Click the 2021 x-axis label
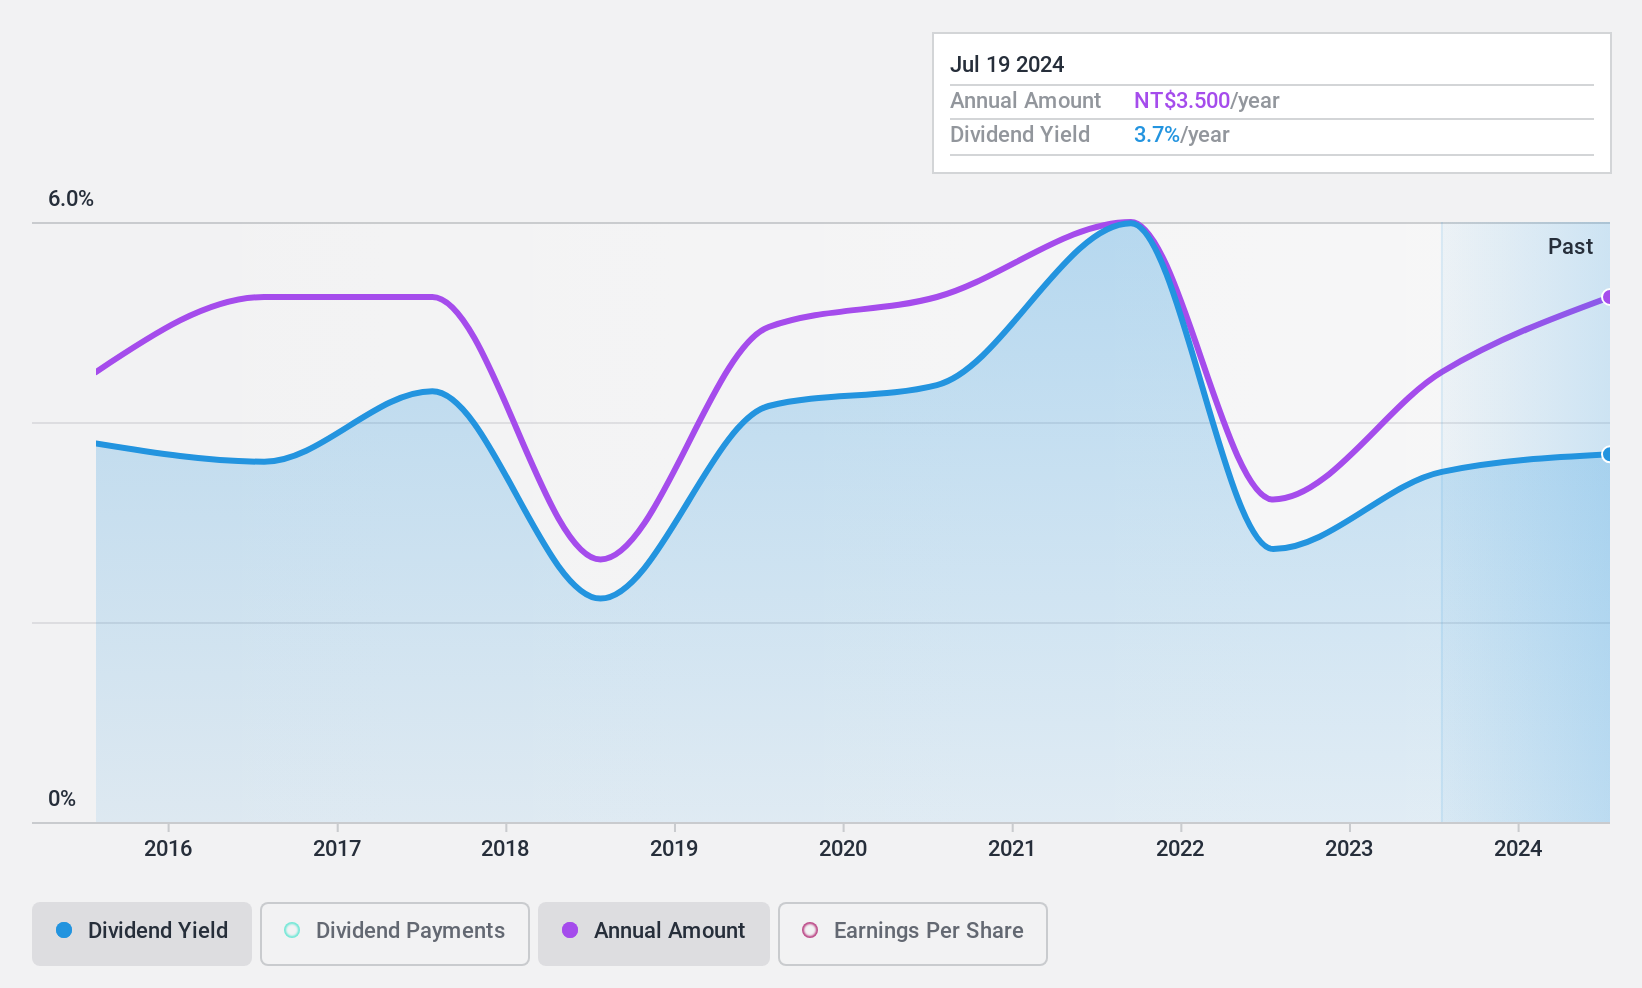The height and width of the screenshot is (988, 1642). tap(1012, 849)
